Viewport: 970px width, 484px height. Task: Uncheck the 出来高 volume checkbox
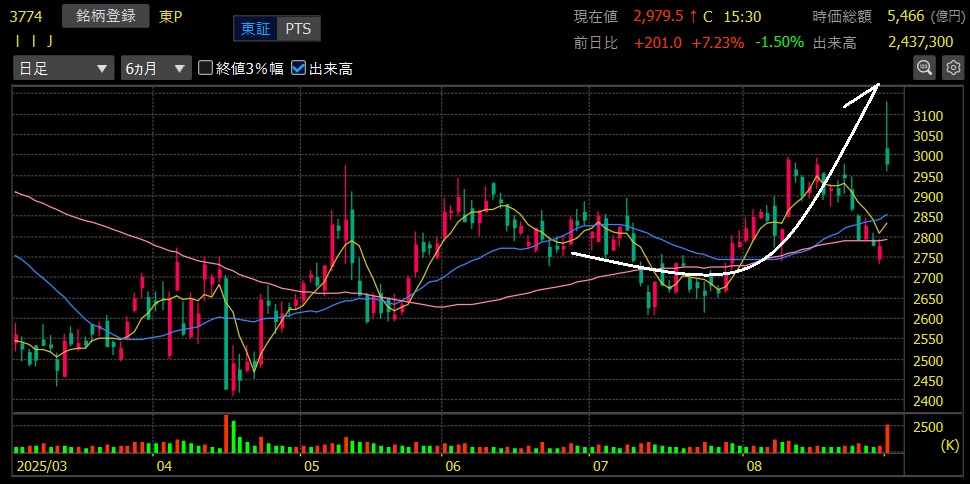(x=299, y=68)
